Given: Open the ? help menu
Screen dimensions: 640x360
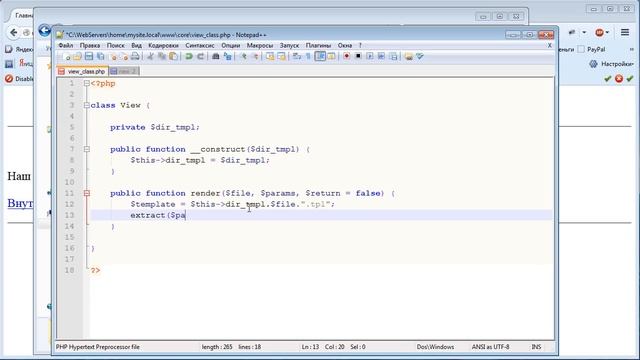Looking at the screenshot, I should (x=360, y=45).
